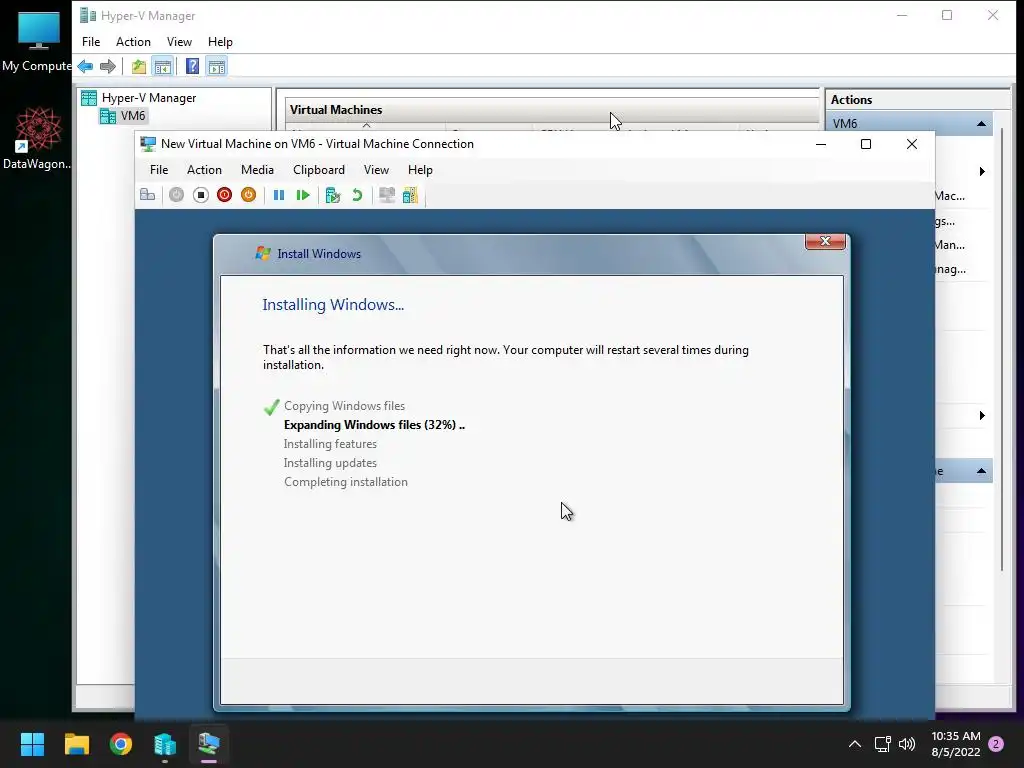Viewport: 1024px width, 768px height.
Task: Click the volume speaker tray icon
Action: pyautogui.click(x=907, y=744)
